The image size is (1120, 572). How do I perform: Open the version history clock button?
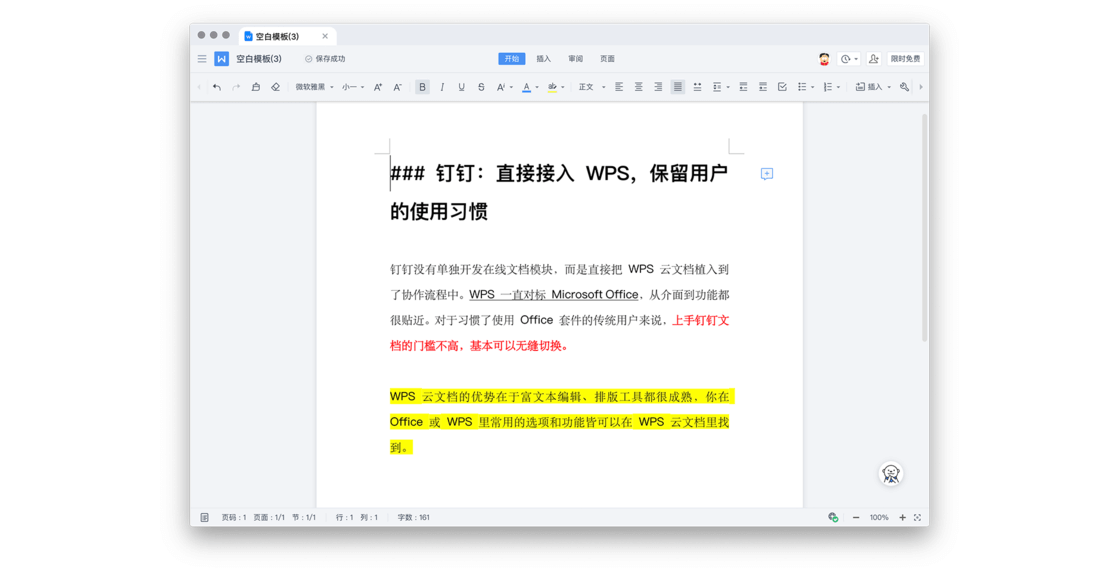click(849, 59)
